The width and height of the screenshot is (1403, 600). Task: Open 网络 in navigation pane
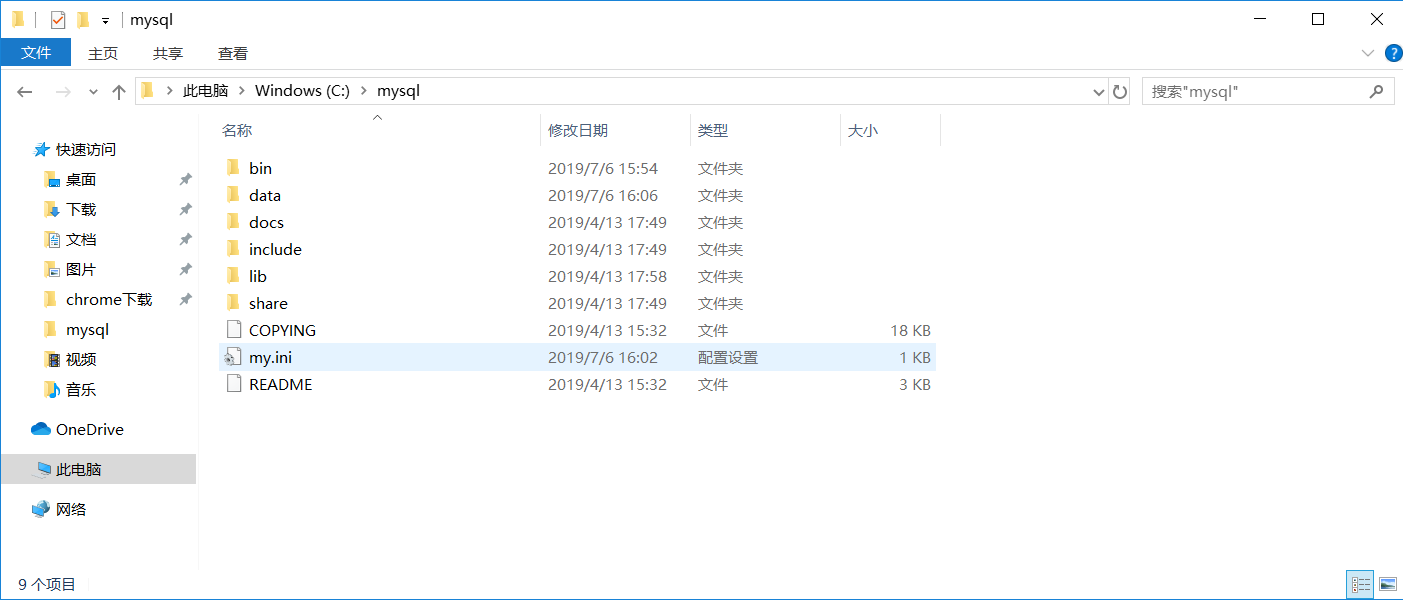tap(59, 509)
